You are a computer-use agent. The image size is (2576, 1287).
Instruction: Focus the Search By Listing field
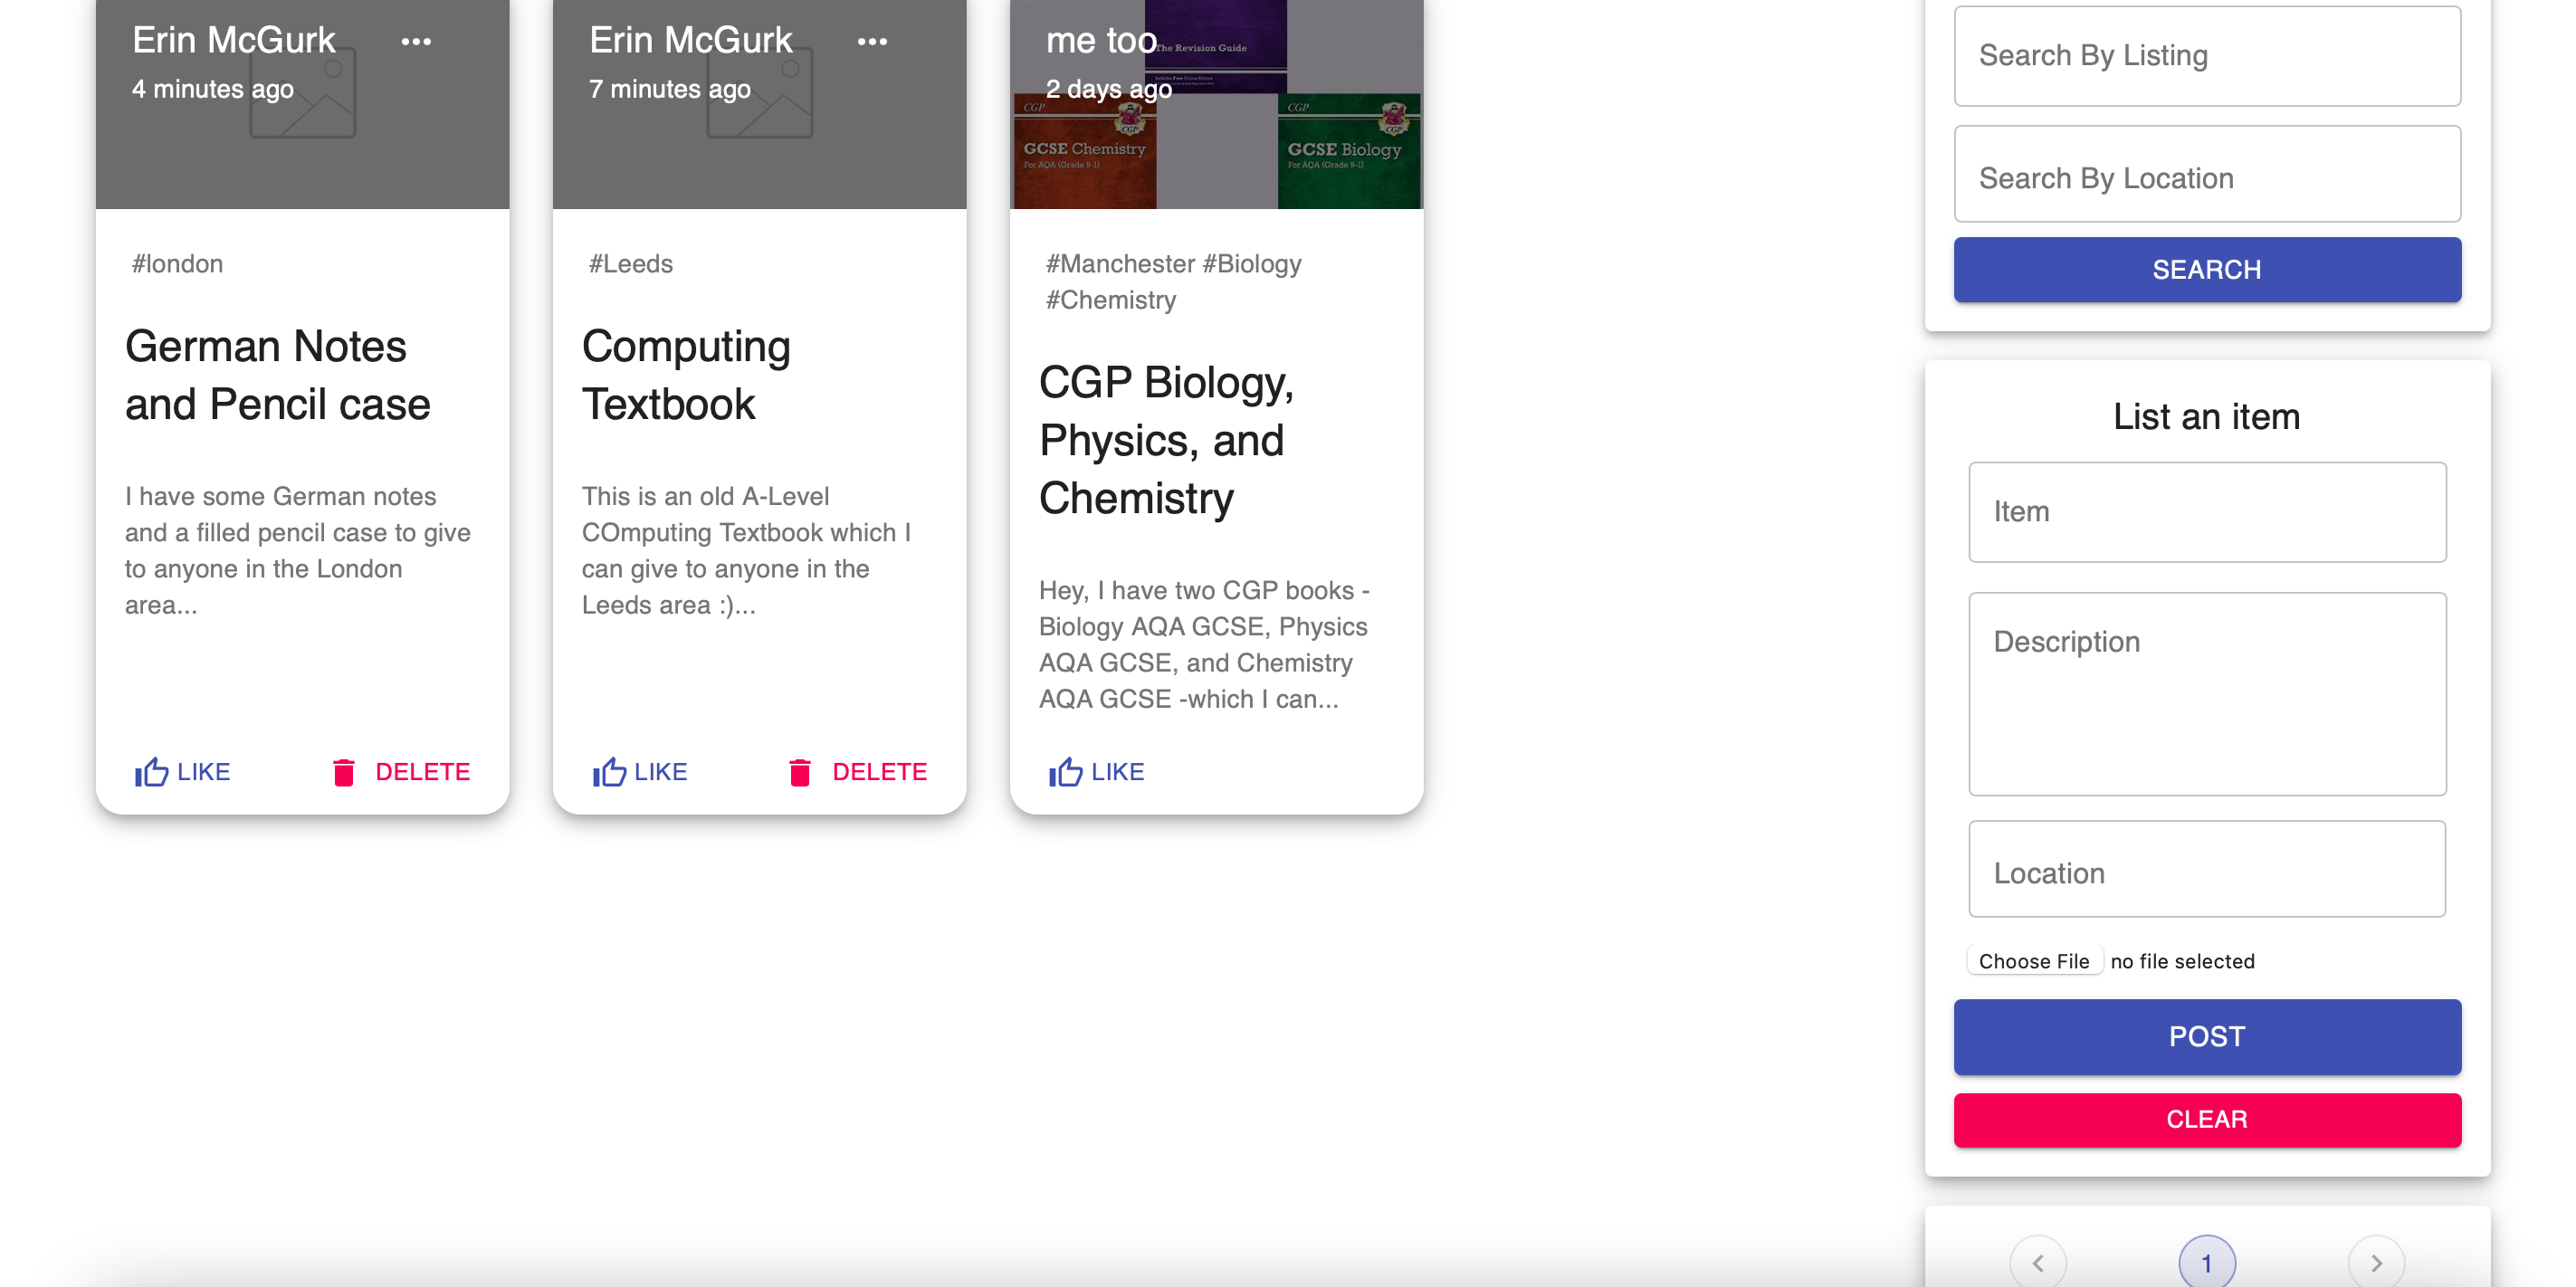coord(2206,56)
